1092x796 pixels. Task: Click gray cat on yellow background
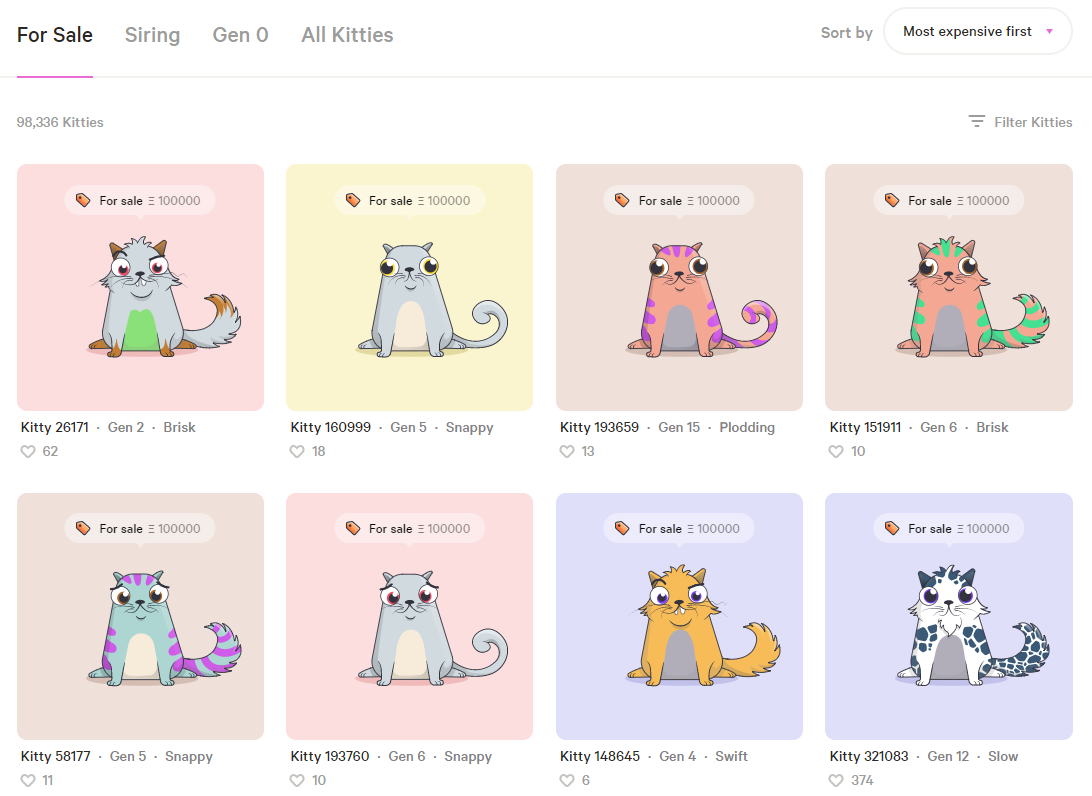point(432,299)
